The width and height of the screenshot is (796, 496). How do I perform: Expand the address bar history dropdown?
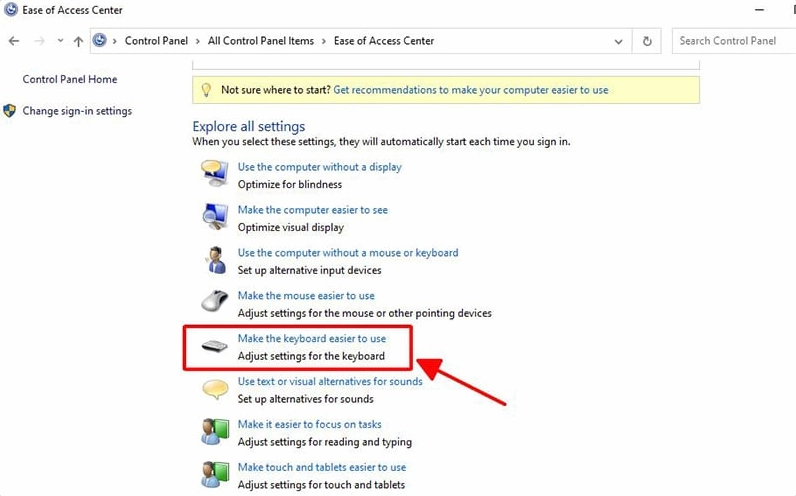click(x=618, y=41)
